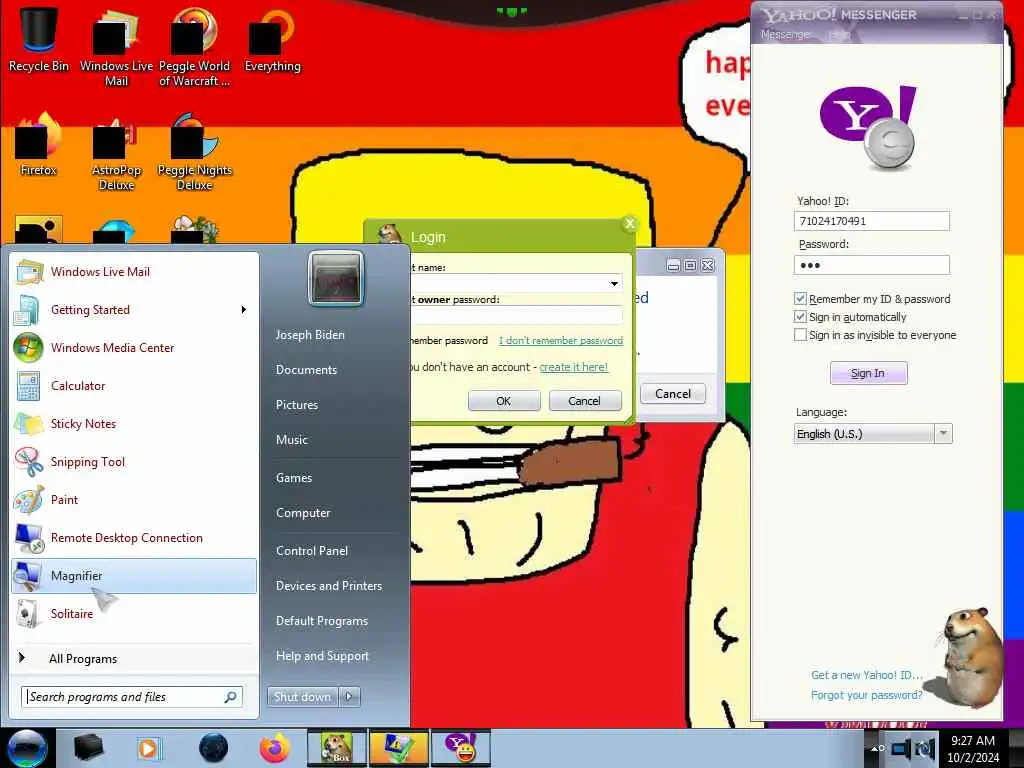Click the Calculator icon in Start menu

click(29, 385)
